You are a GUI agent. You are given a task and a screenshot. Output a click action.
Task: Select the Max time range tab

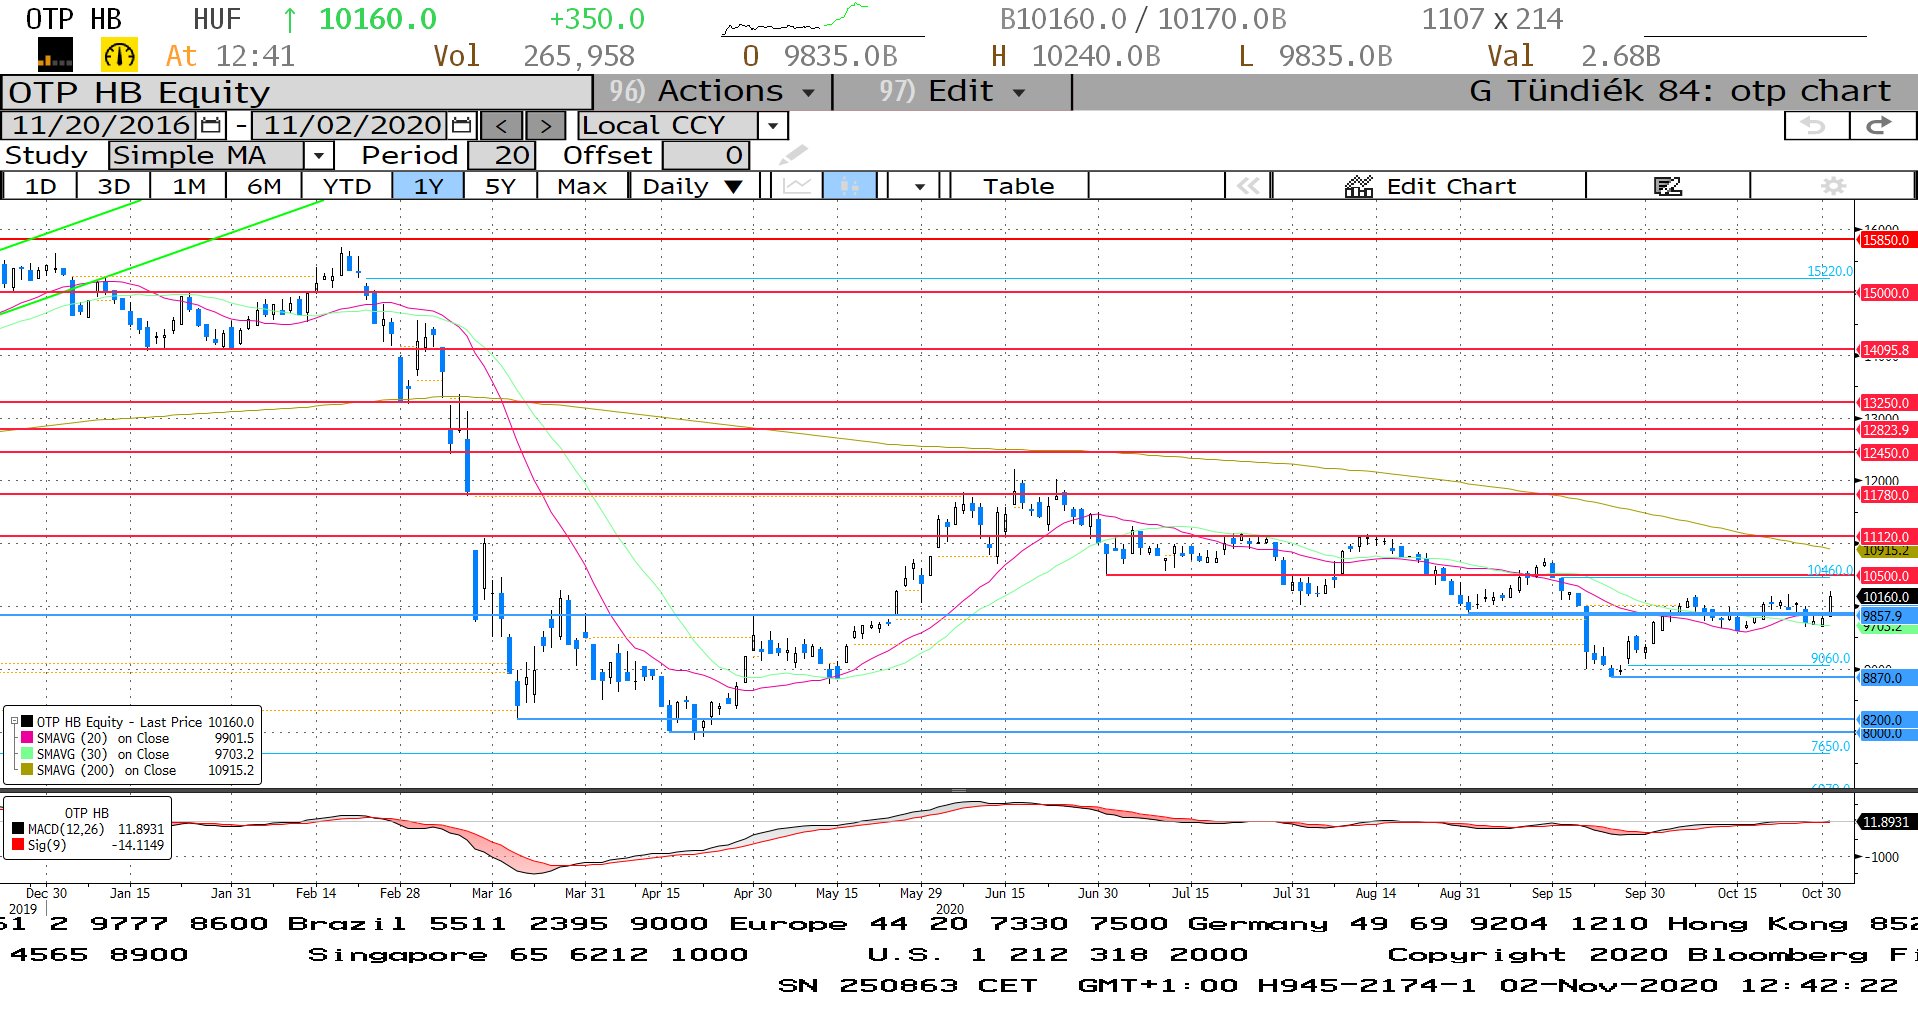tap(582, 186)
